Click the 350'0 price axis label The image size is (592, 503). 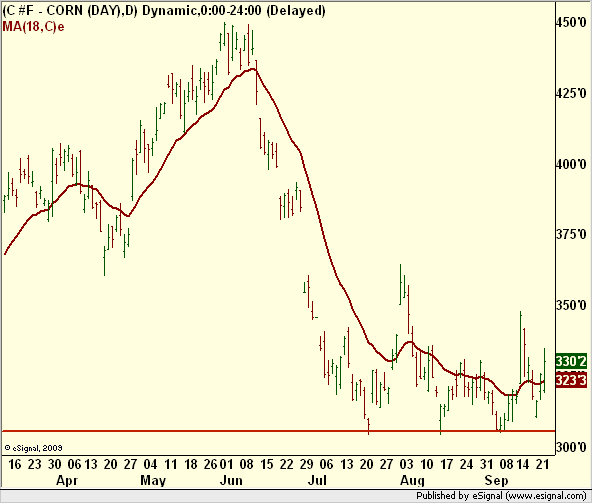pos(571,305)
